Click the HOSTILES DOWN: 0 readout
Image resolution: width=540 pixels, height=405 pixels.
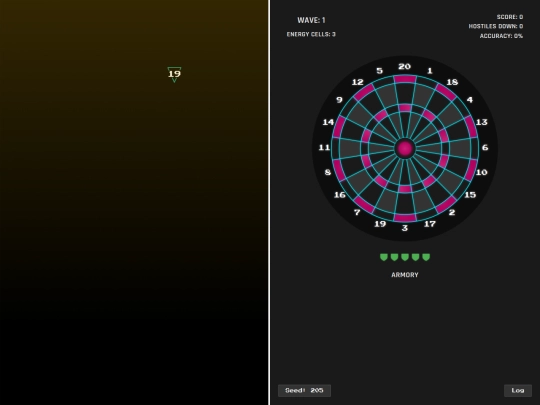[x=496, y=26]
